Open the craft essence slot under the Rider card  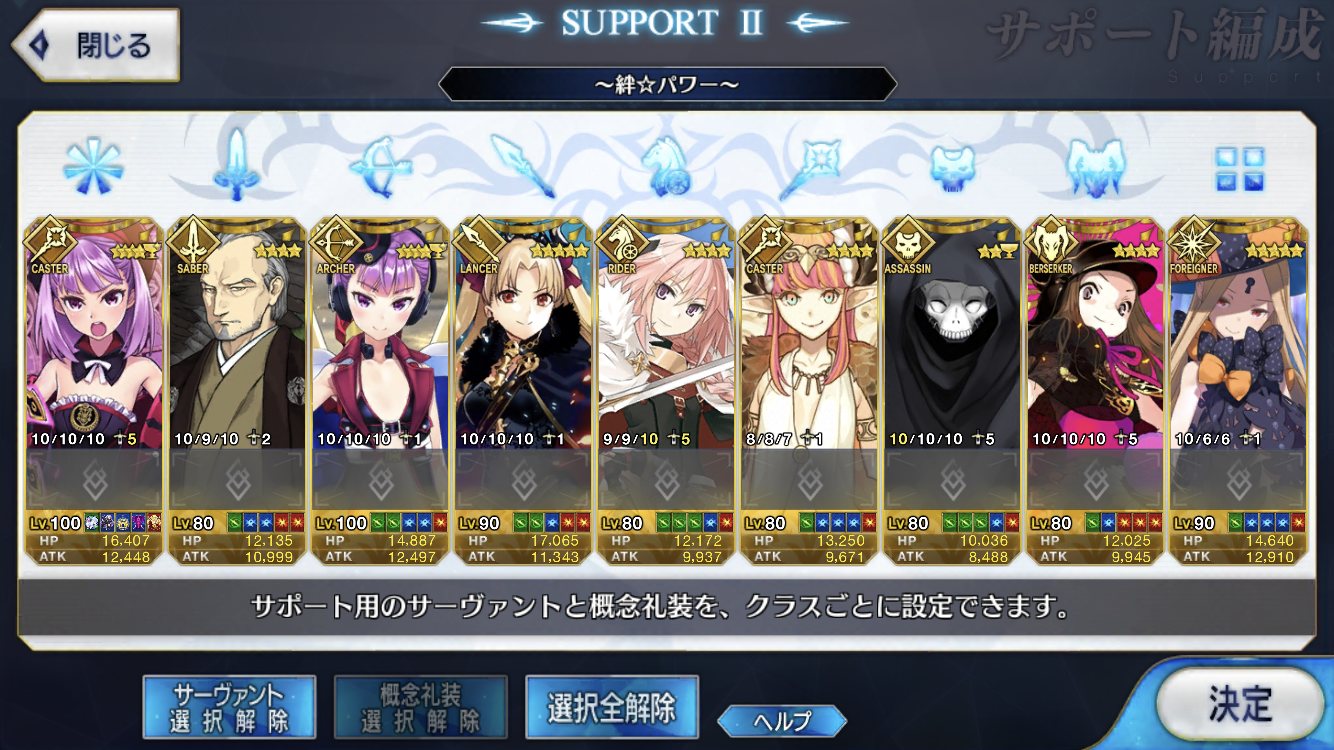[x=667, y=482]
